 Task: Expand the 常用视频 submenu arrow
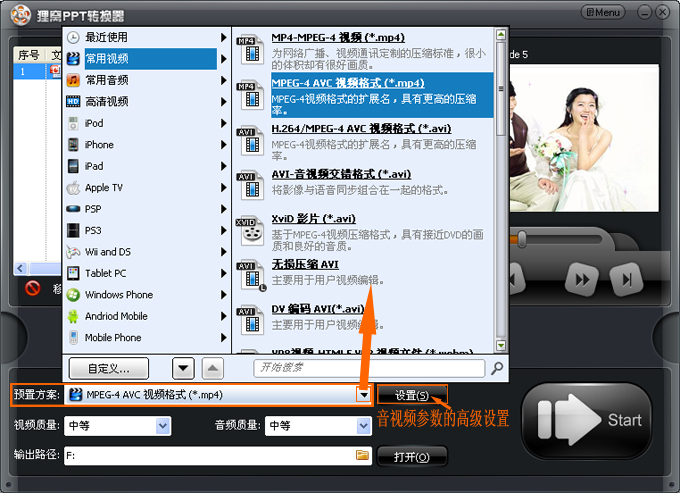click(x=223, y=59)
